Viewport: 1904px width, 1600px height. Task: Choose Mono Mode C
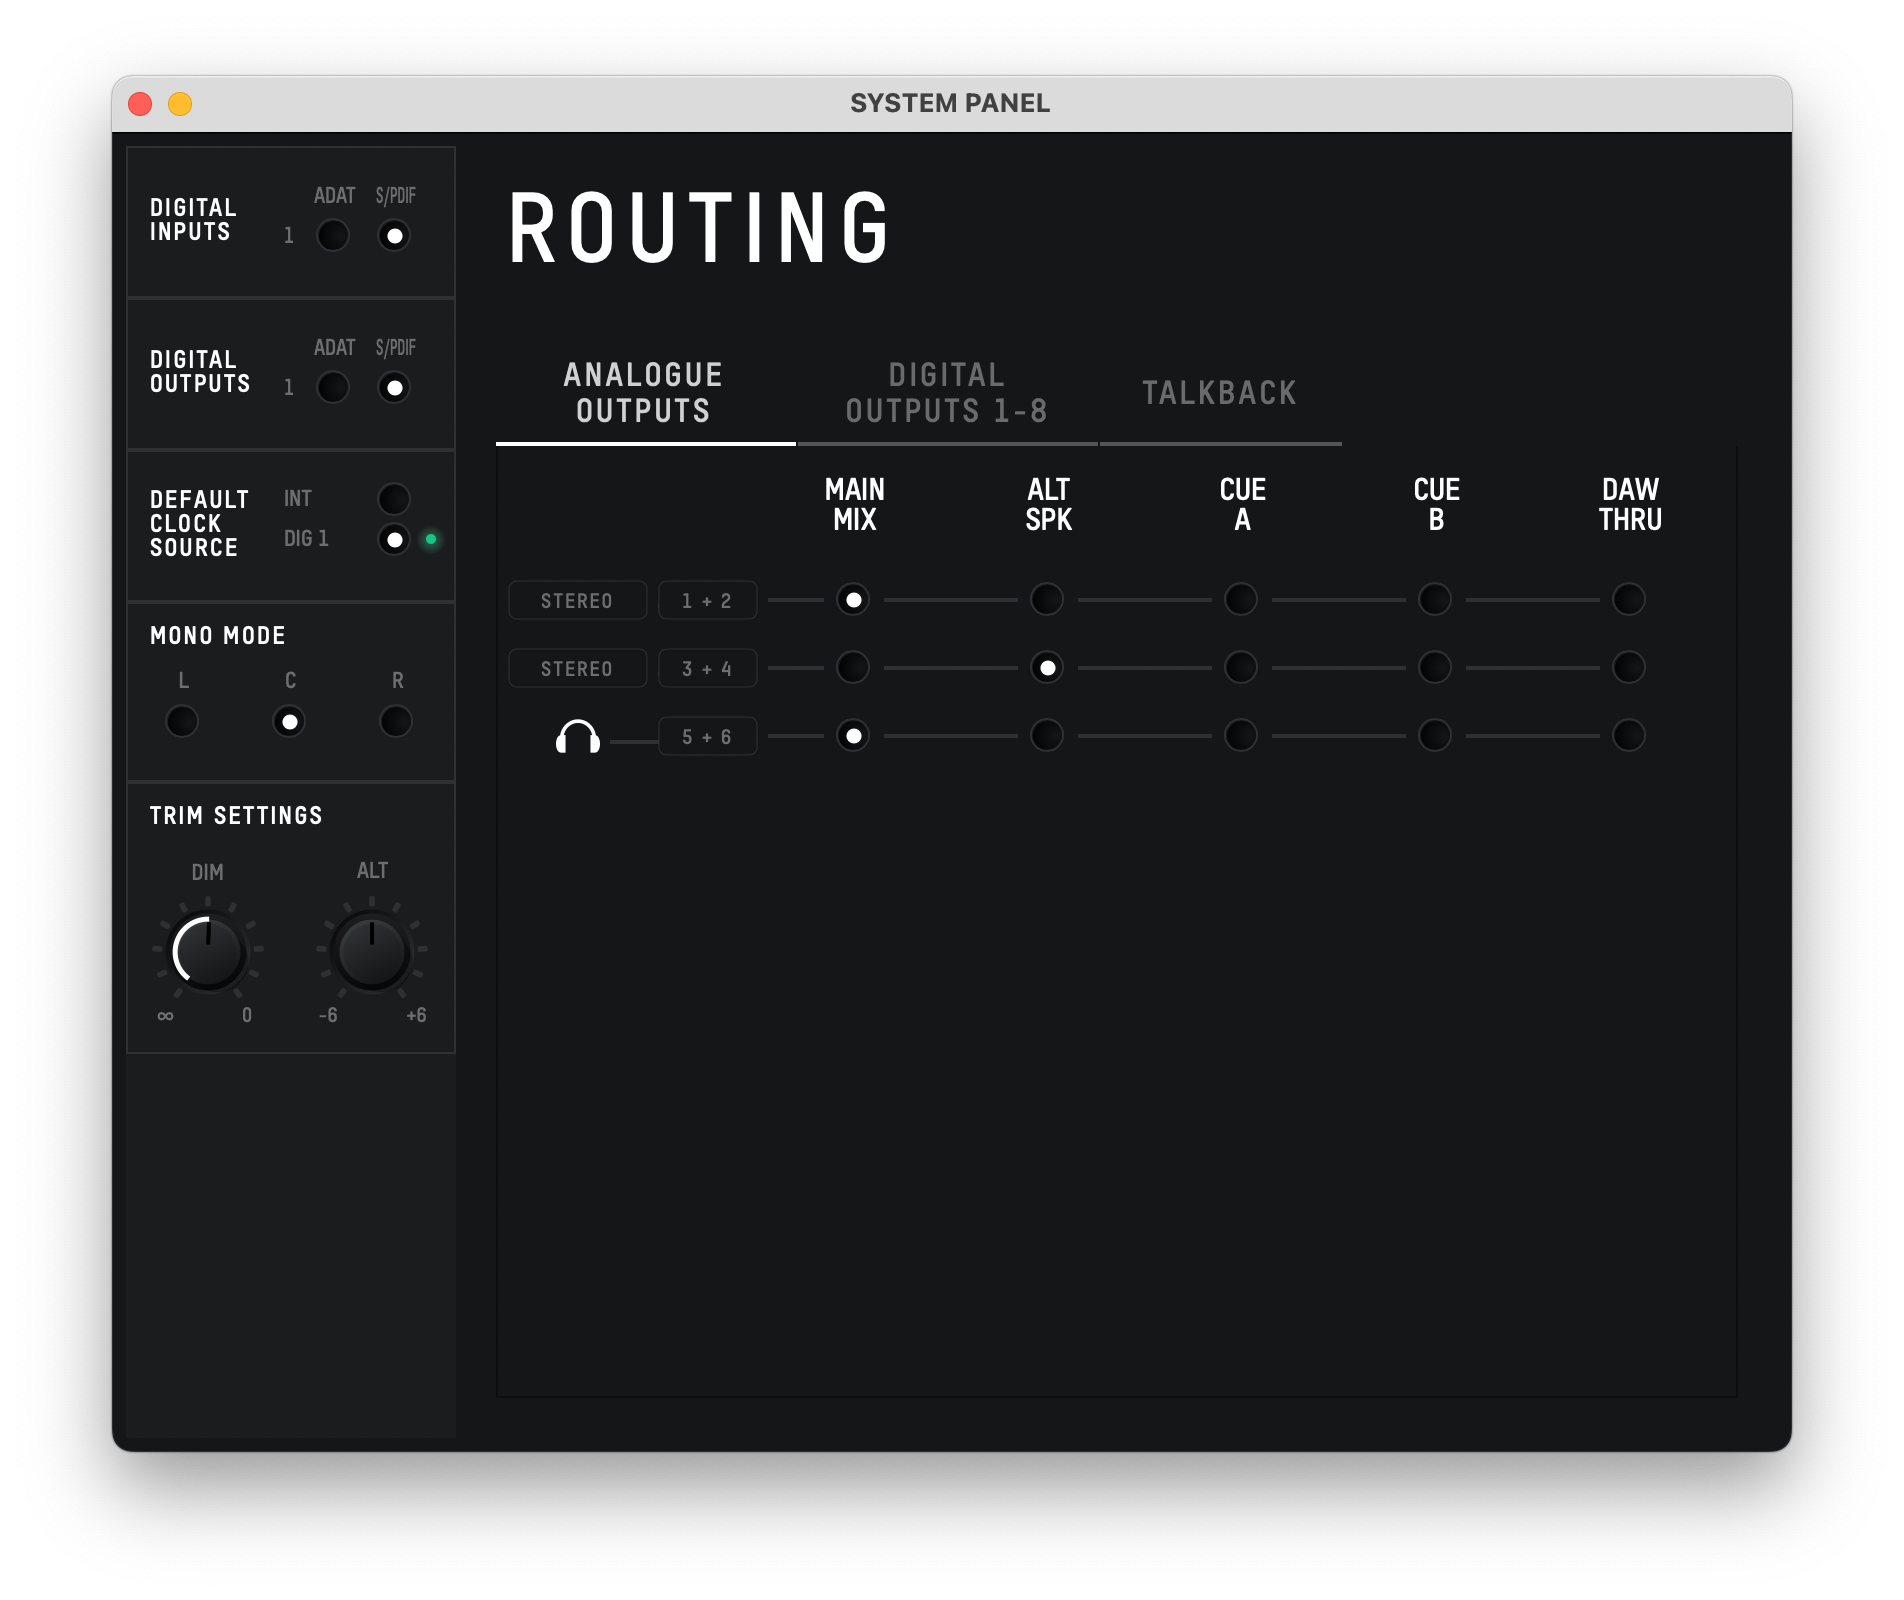(x=289, y=721)
